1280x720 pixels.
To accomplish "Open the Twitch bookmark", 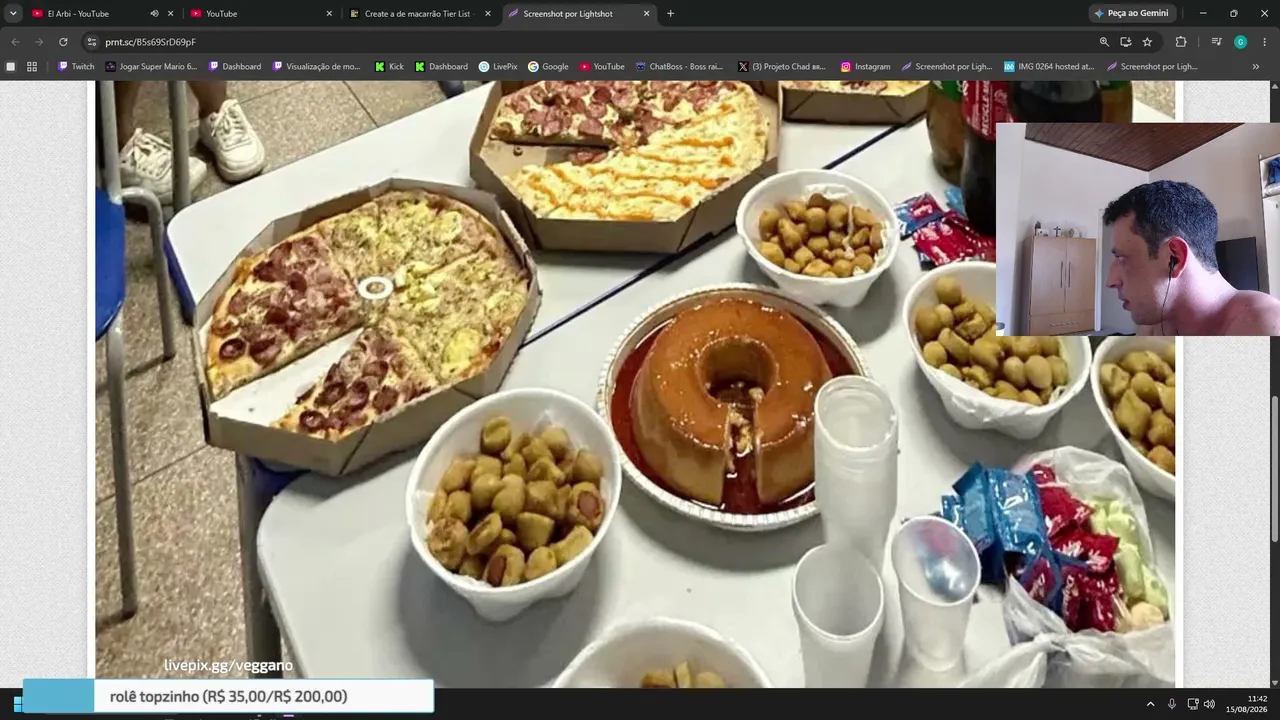I will pos(76,67).
